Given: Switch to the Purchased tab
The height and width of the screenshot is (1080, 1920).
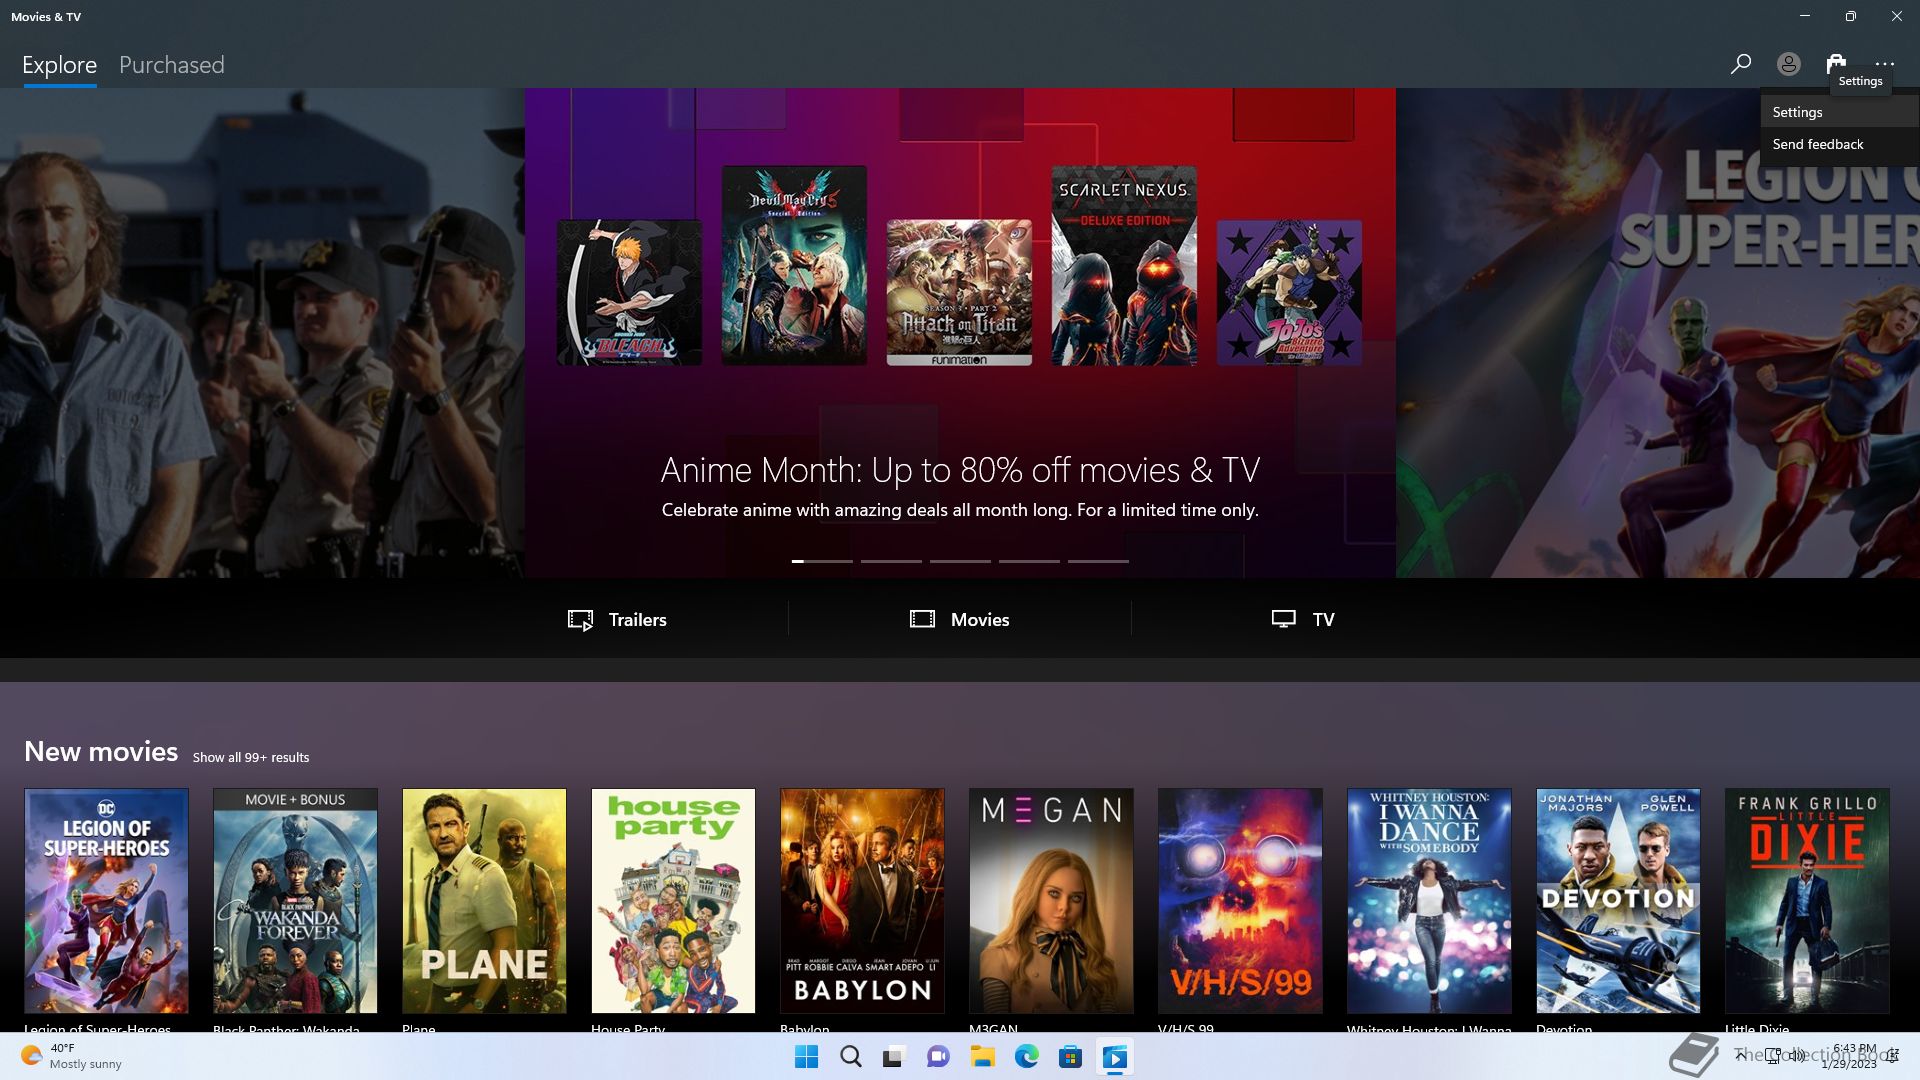Looking at the screenshot, I should [171, 65].
